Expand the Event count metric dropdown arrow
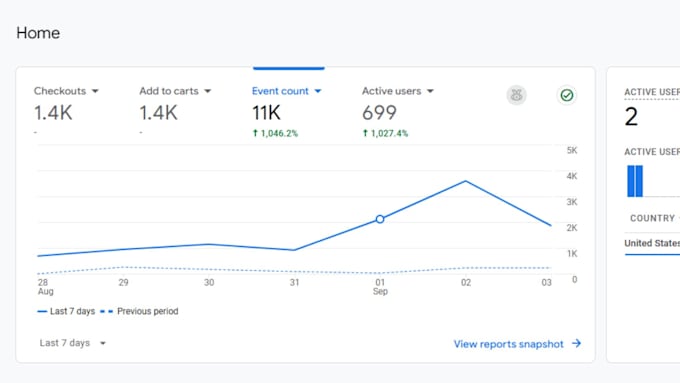 coord(318,91)
